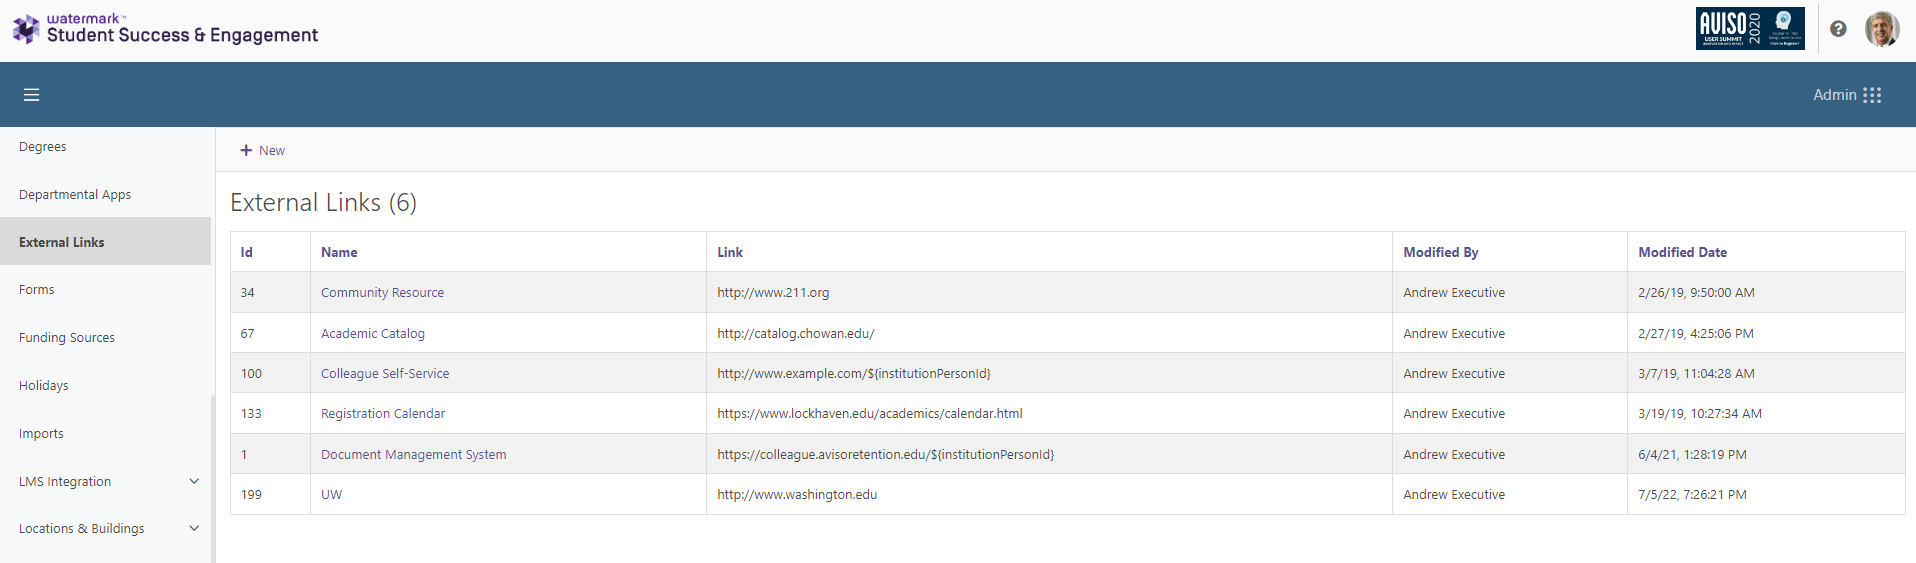Open Departmental Apps in sidebar
This screenshot has width=1916, height=563.
pyautogui.click(x=75, y=195)
